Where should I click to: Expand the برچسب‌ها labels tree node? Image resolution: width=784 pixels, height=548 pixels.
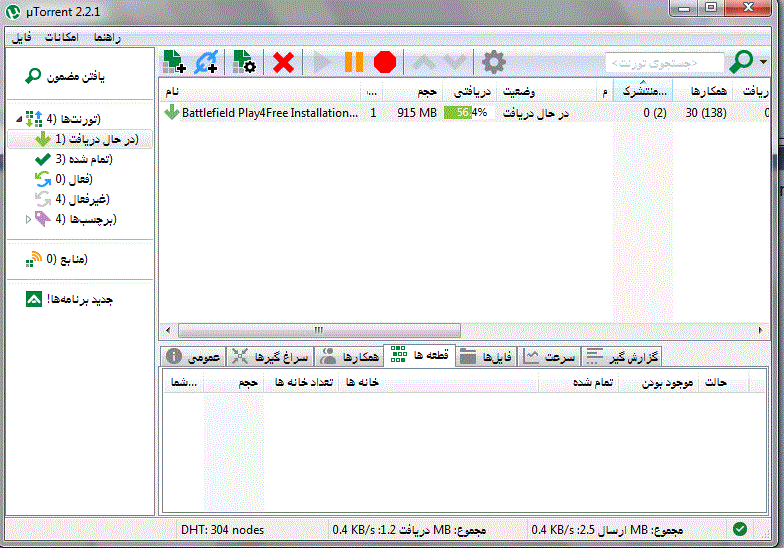click(27, 219)
